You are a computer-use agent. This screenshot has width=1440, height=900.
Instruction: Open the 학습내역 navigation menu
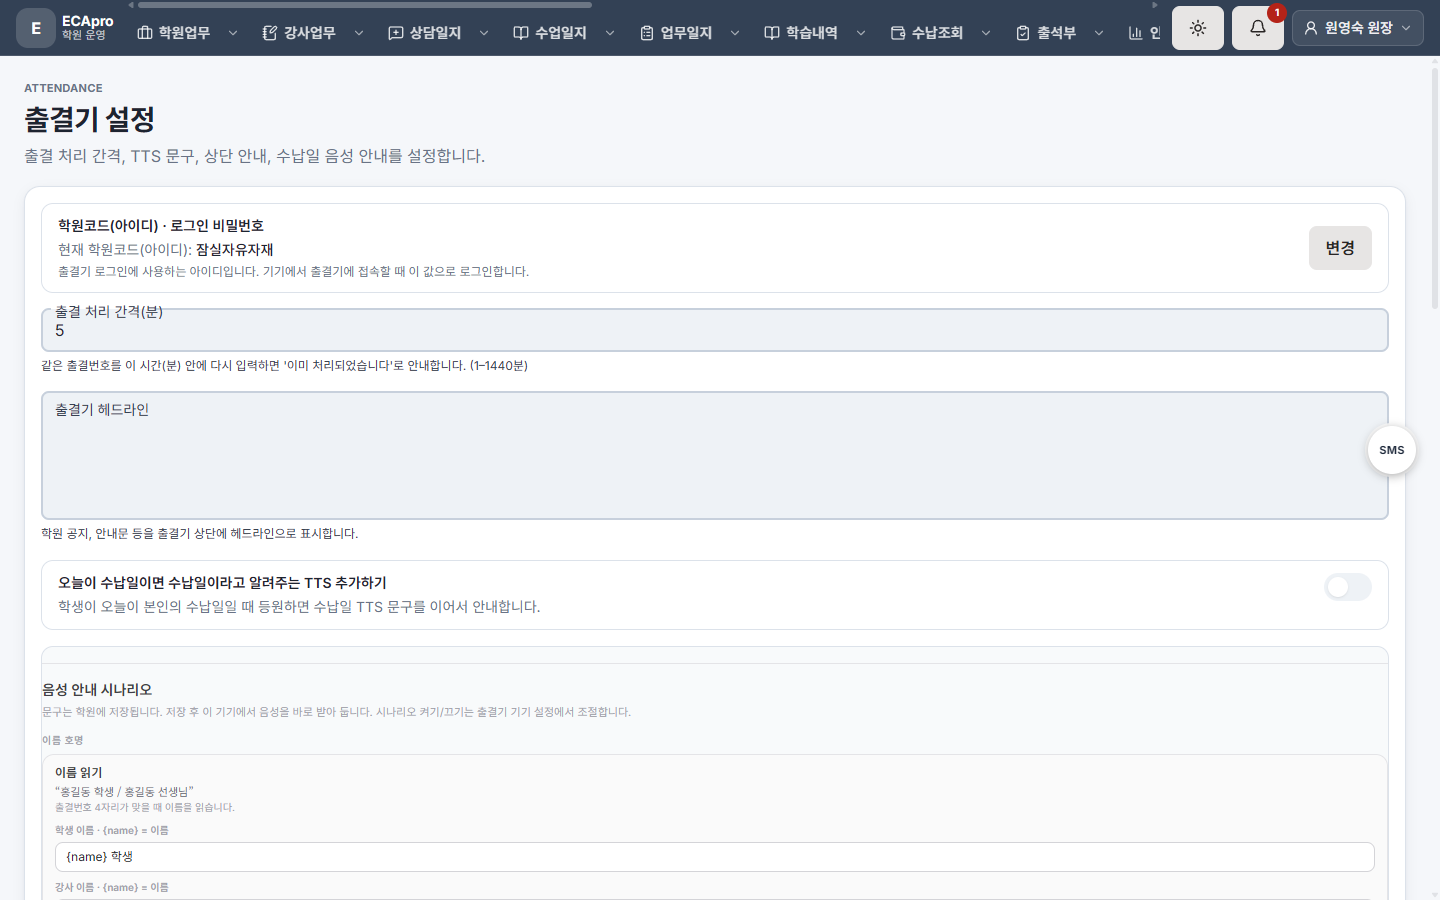pyautogui.click(x=814, y=33)
